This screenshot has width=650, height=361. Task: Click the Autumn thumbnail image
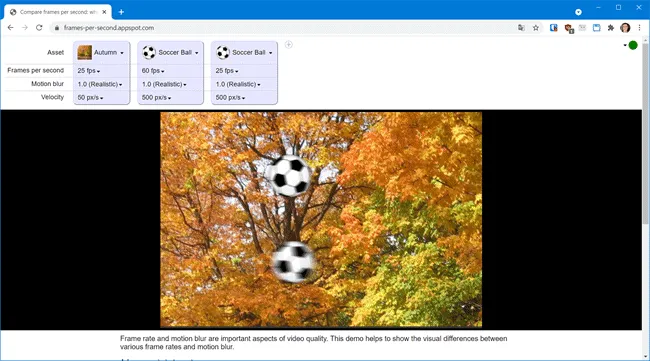coord(85,53)
